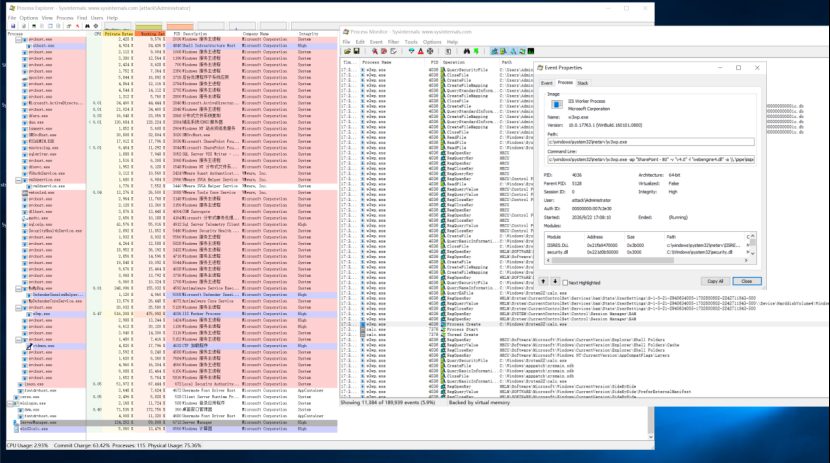830x463 pixels.
Task: Click the previous event up arrow button
Action: pos(543,282)
